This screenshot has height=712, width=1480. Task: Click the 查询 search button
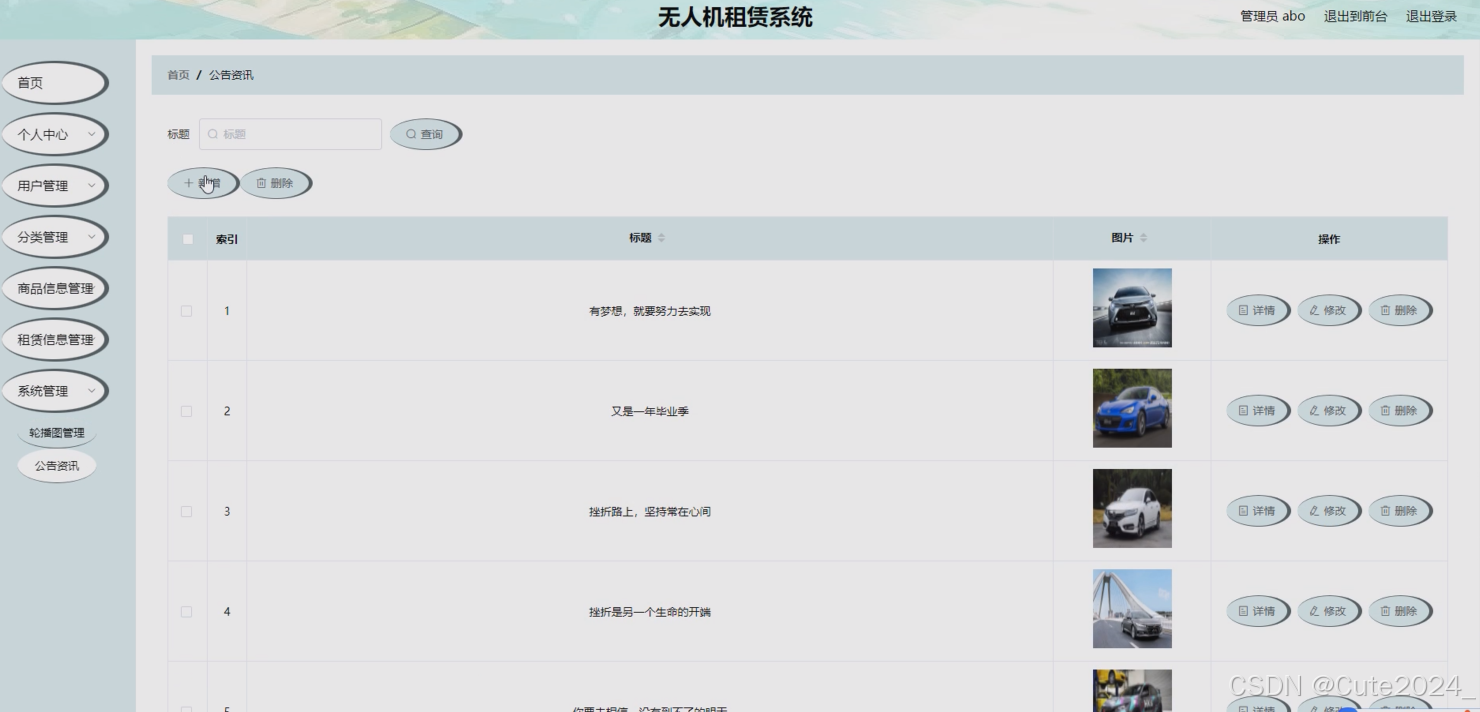point(425,134)
